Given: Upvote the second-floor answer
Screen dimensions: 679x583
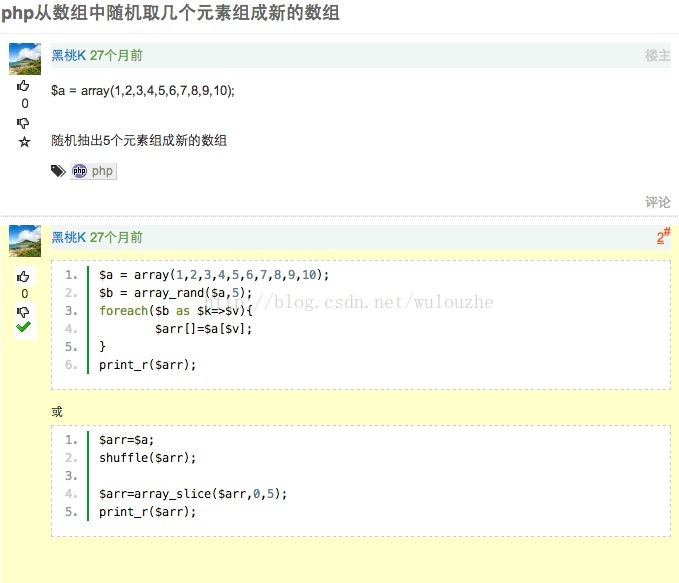Looking at the screenshot, I should click(x=23, y=276).
